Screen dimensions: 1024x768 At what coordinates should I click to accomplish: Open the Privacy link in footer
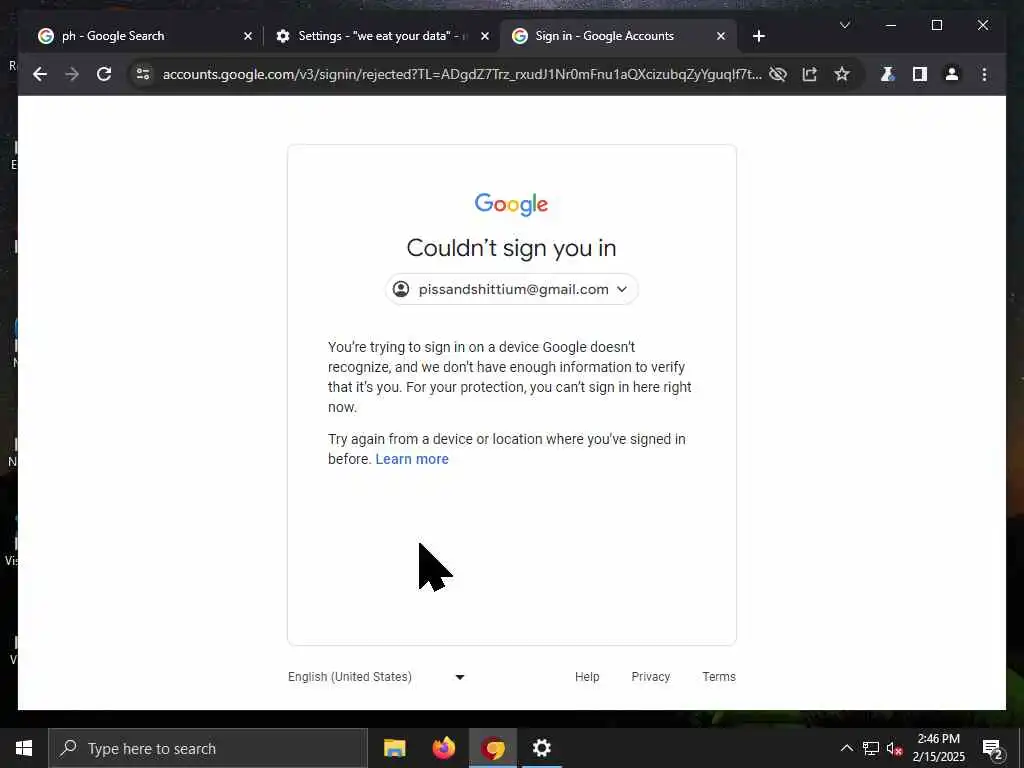(x=650, y=677)
